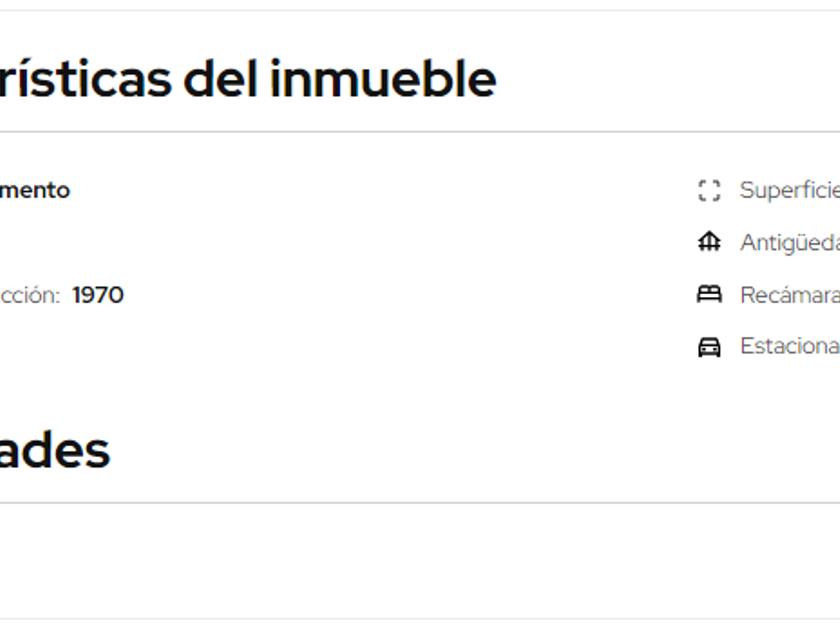This screenshot has width=840, height=630.
Task: Click the cut-off "ades" section heading
Action: click(54, 451)
